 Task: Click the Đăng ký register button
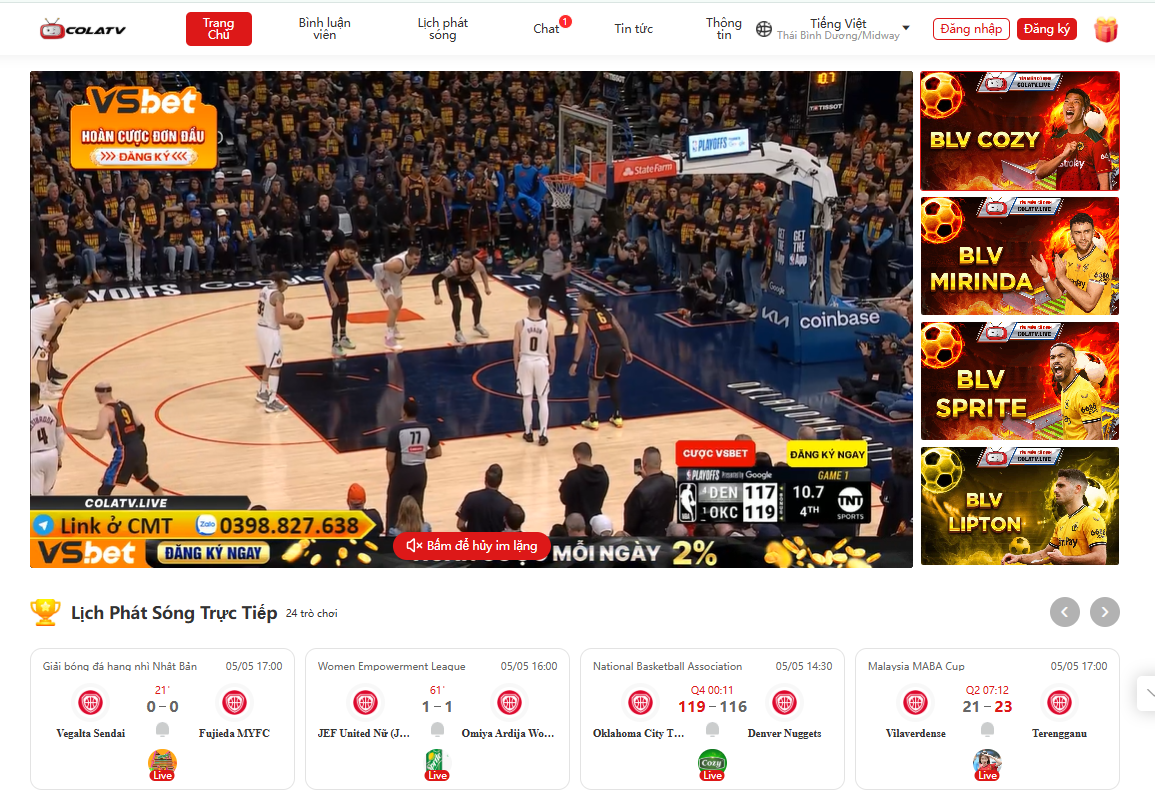click(x=1047, y=29)
